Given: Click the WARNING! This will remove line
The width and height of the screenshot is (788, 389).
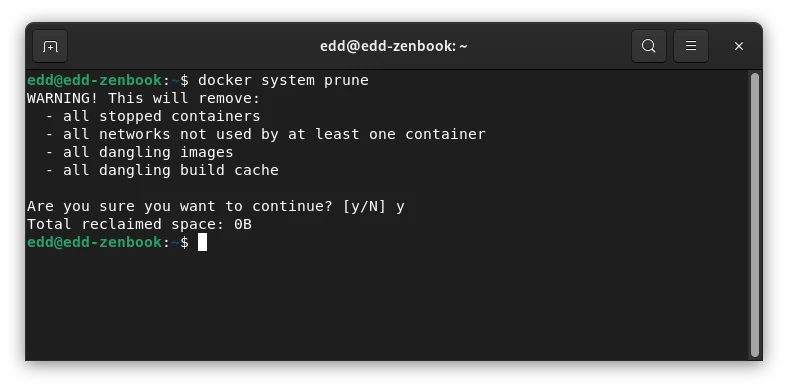Looking at the screenshot, I should tap(144, 98).
